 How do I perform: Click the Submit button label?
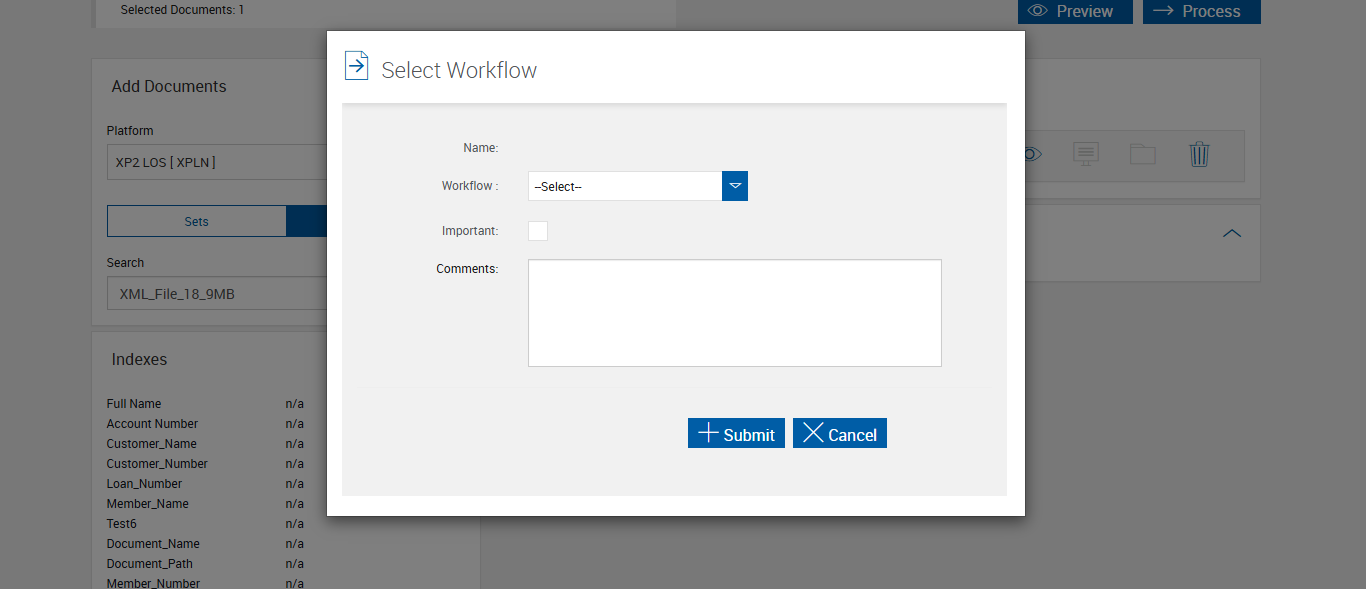pyautogui.click(x=749, y=435)
